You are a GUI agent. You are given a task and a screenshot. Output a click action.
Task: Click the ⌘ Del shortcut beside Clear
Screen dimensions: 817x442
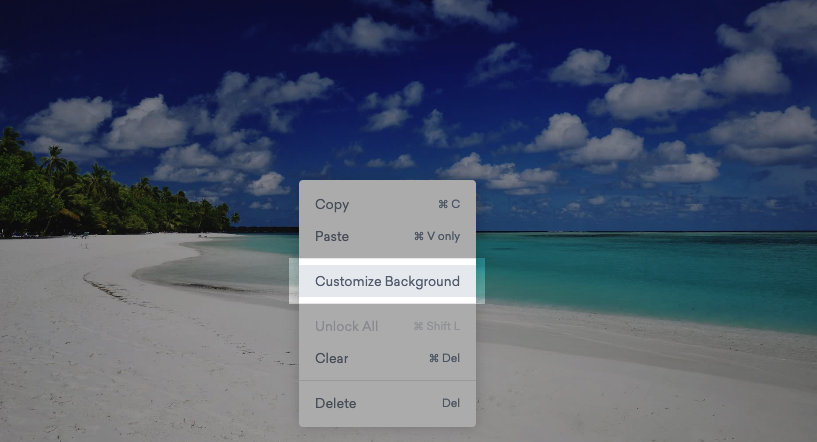pos(444,358)
